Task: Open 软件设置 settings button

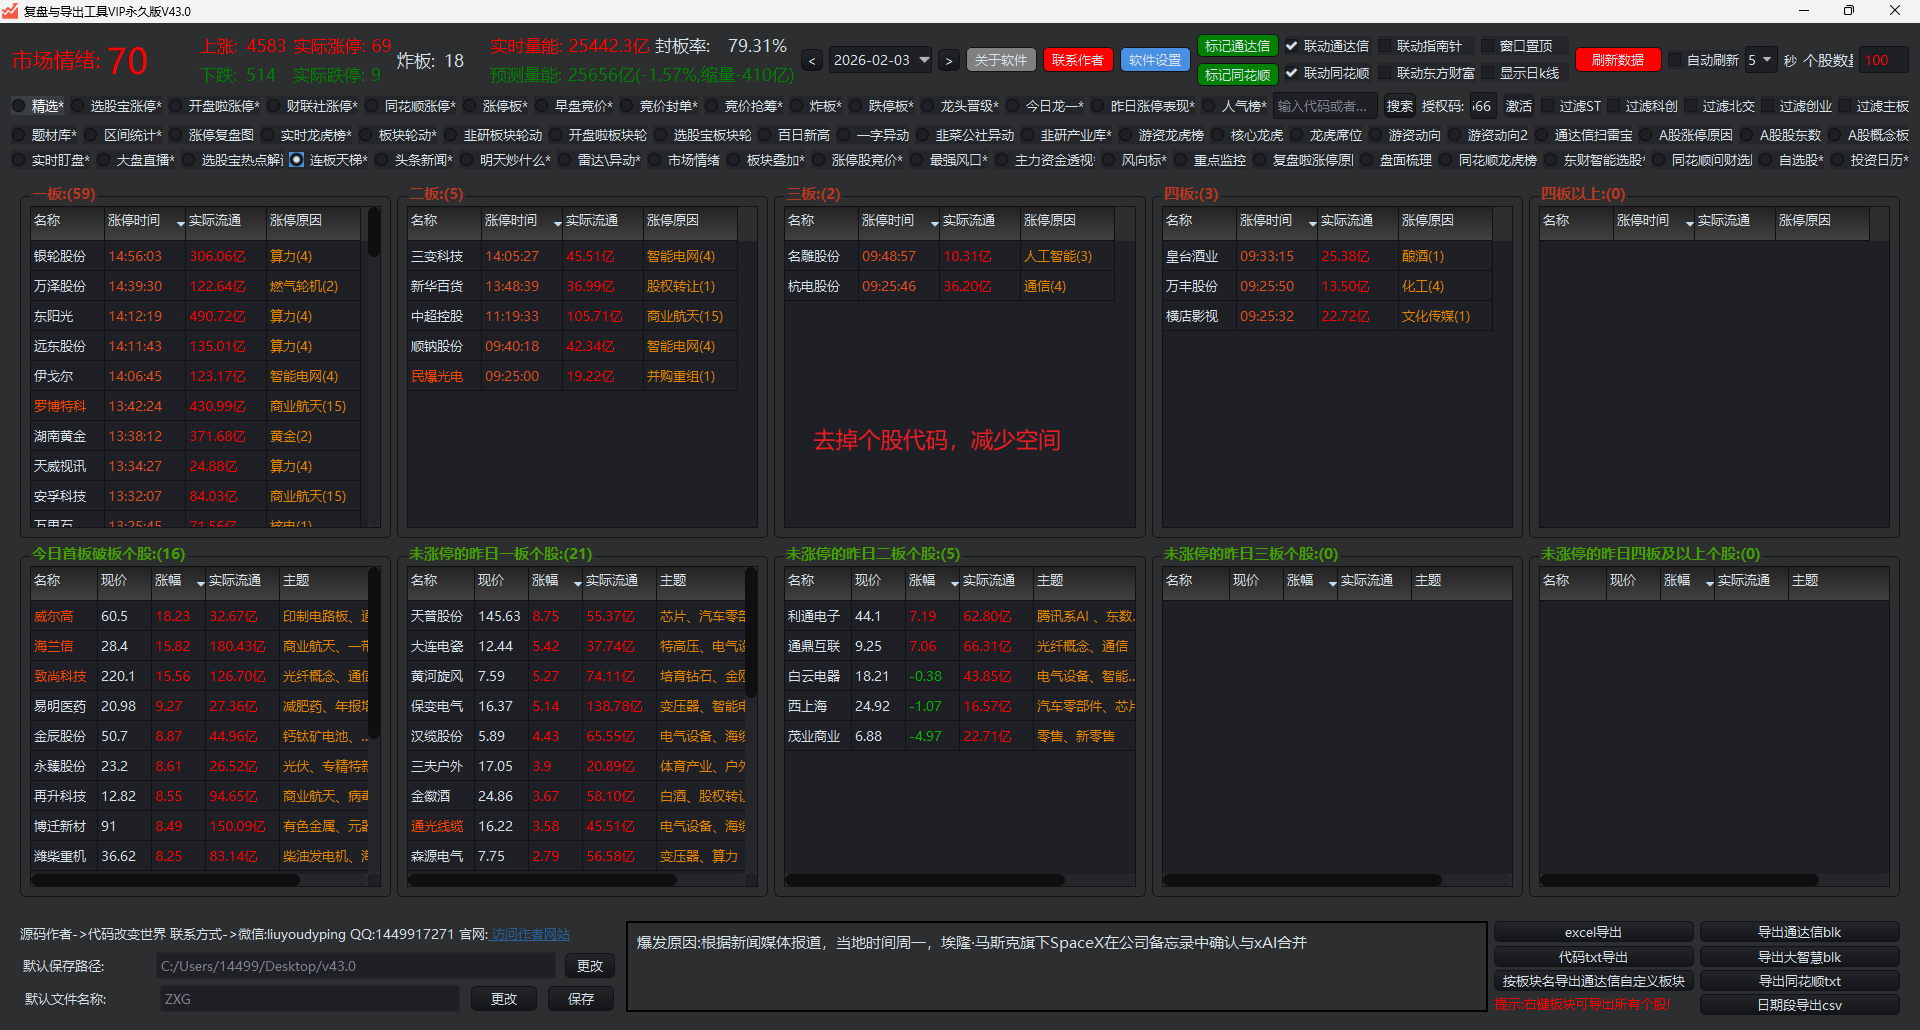Action: [1154, 60]
